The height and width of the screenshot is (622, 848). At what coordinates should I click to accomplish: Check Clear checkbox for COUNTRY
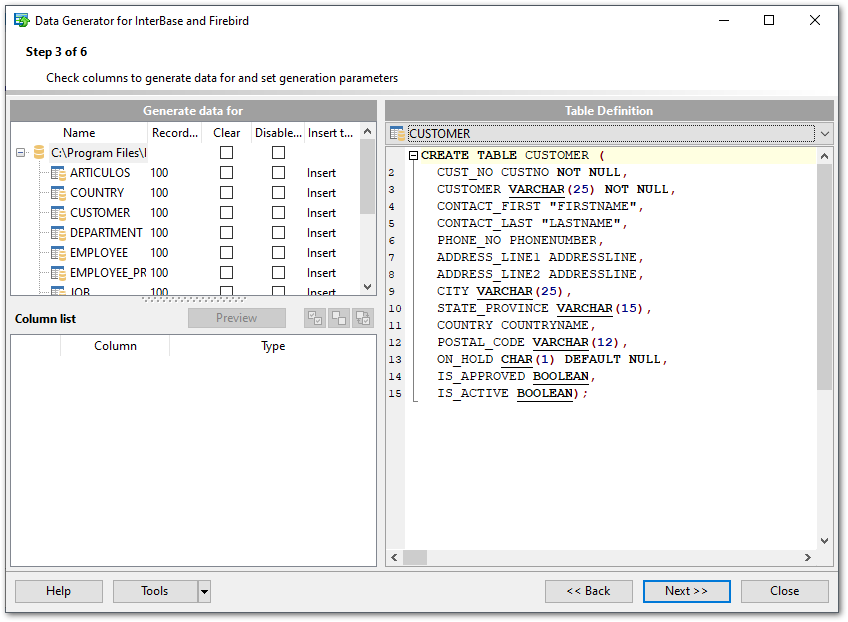click(x=227, y=193)
